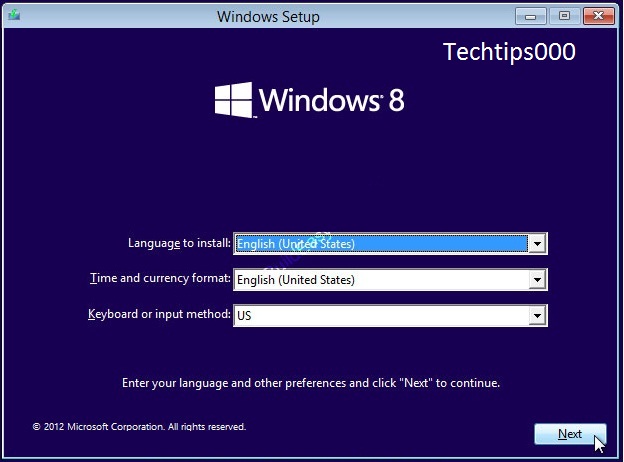Click the Windows 8 logo
Screen dimensions: 624x462
pos(310,100)
